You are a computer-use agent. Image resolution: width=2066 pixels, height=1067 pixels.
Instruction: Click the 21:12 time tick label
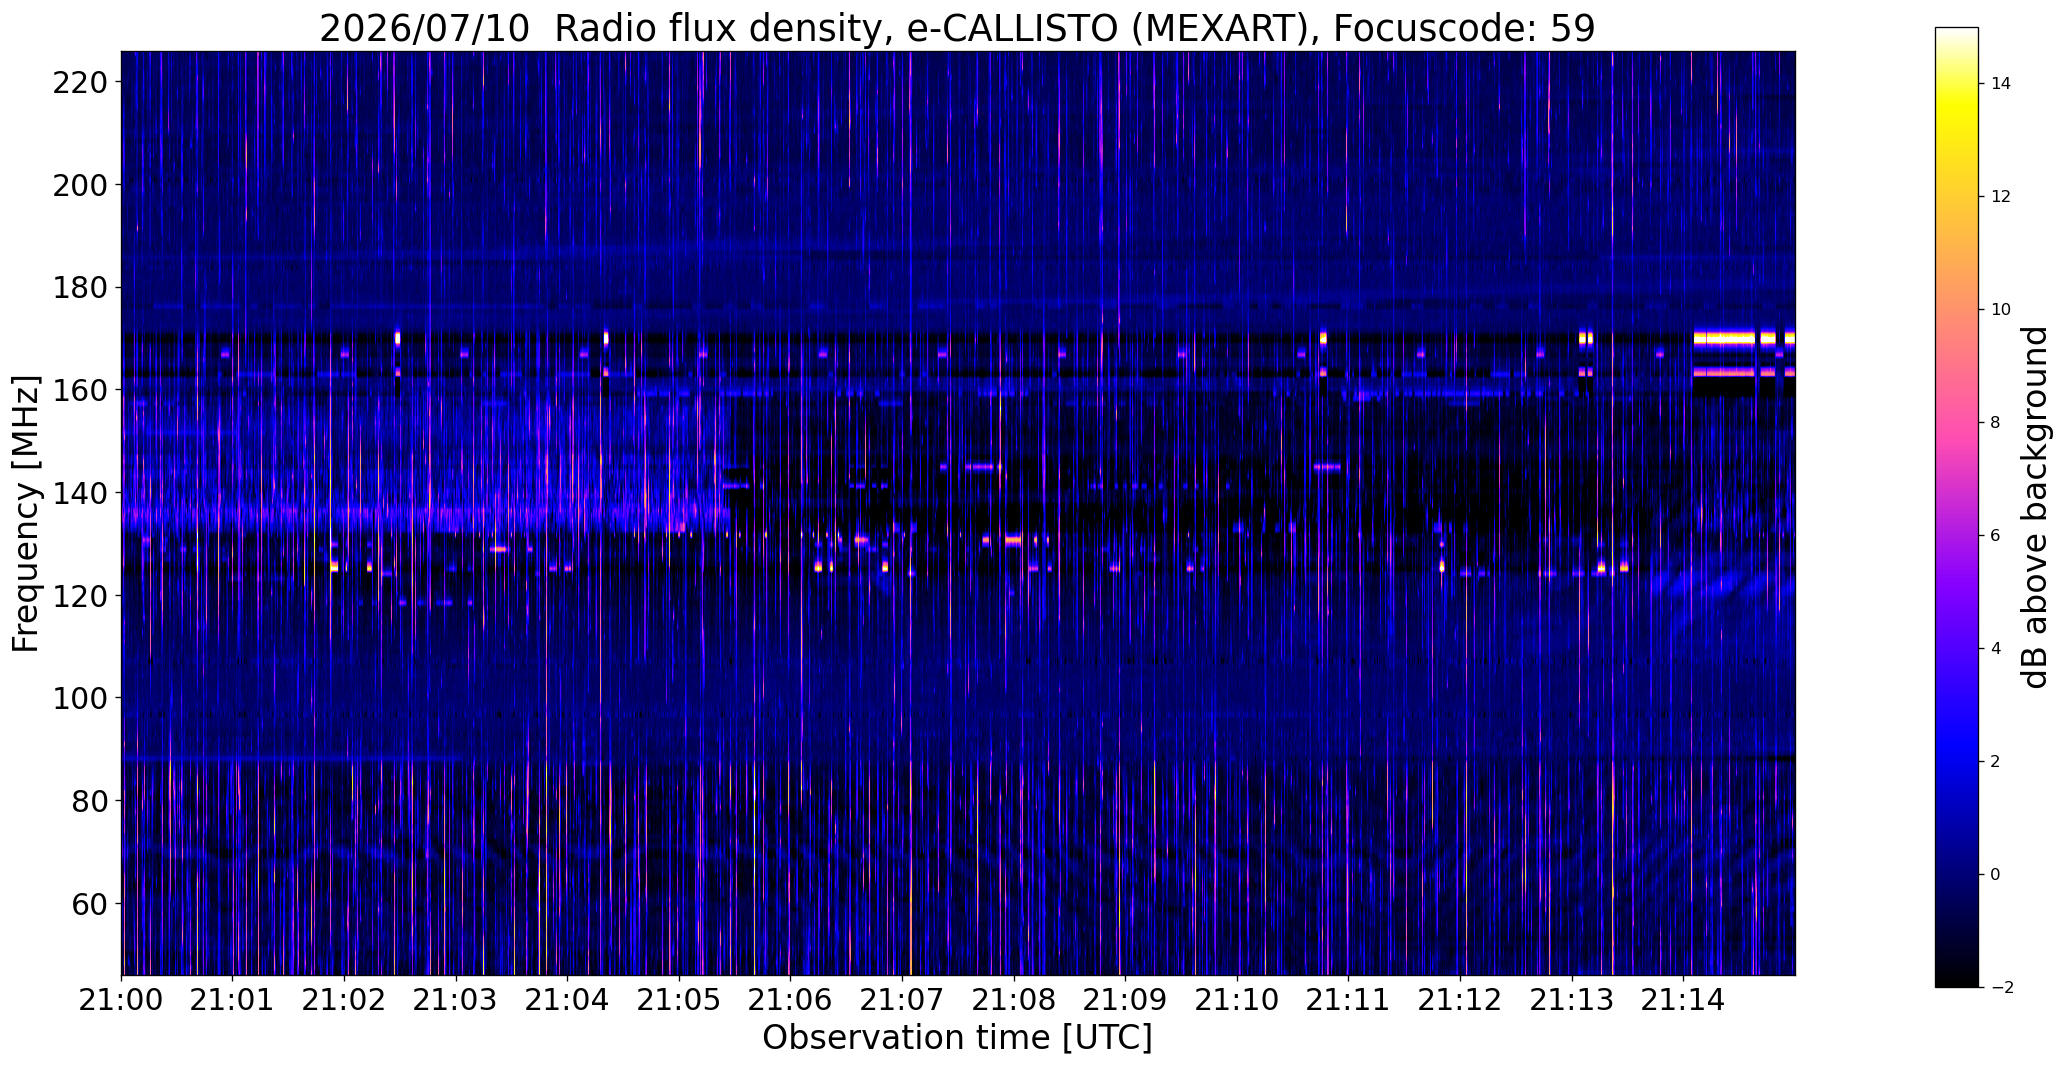(1461, 1000)
